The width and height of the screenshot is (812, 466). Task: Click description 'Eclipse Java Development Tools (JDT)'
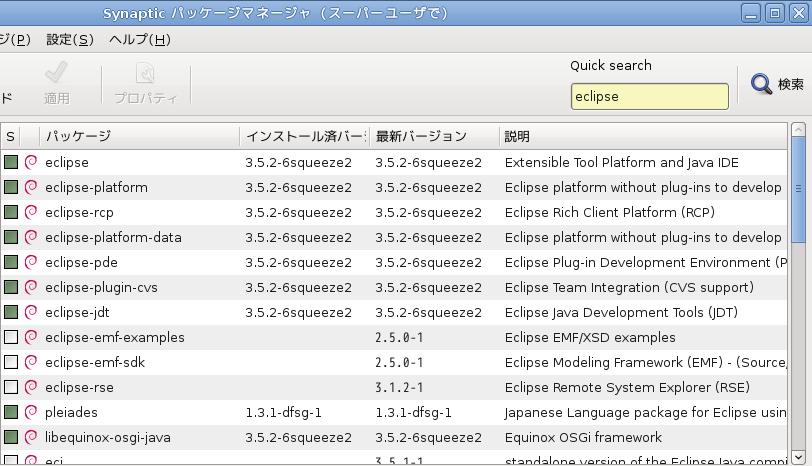pos(621,313)
